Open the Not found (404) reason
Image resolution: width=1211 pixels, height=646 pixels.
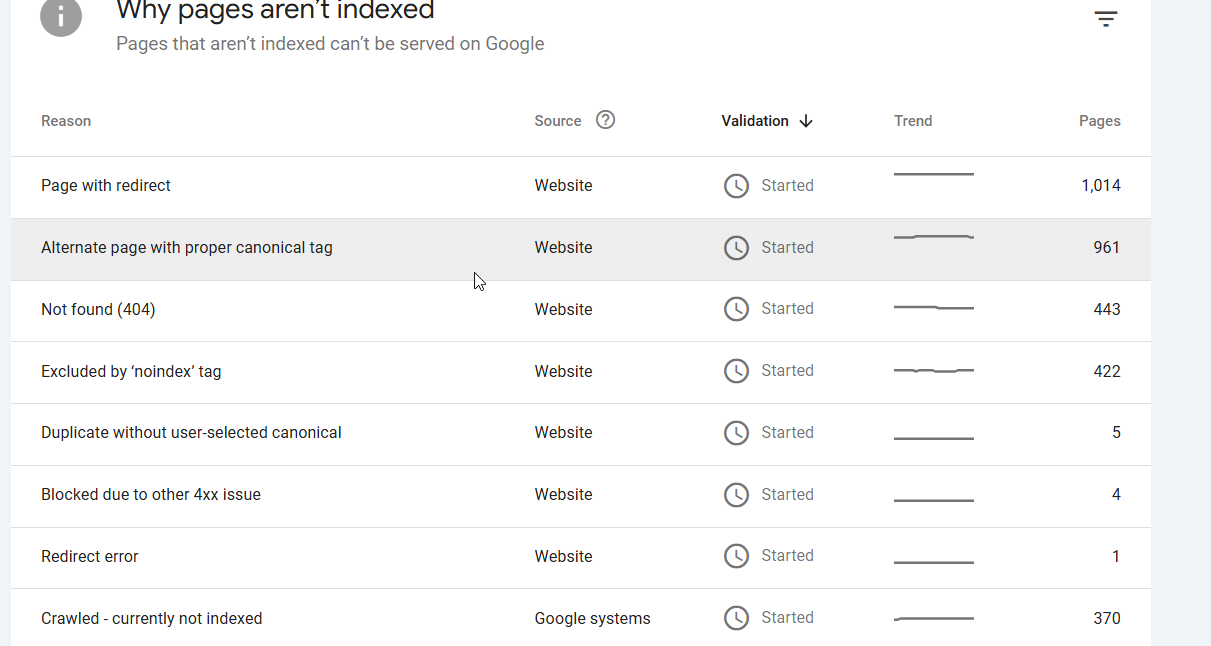click(x=581, y=311)
